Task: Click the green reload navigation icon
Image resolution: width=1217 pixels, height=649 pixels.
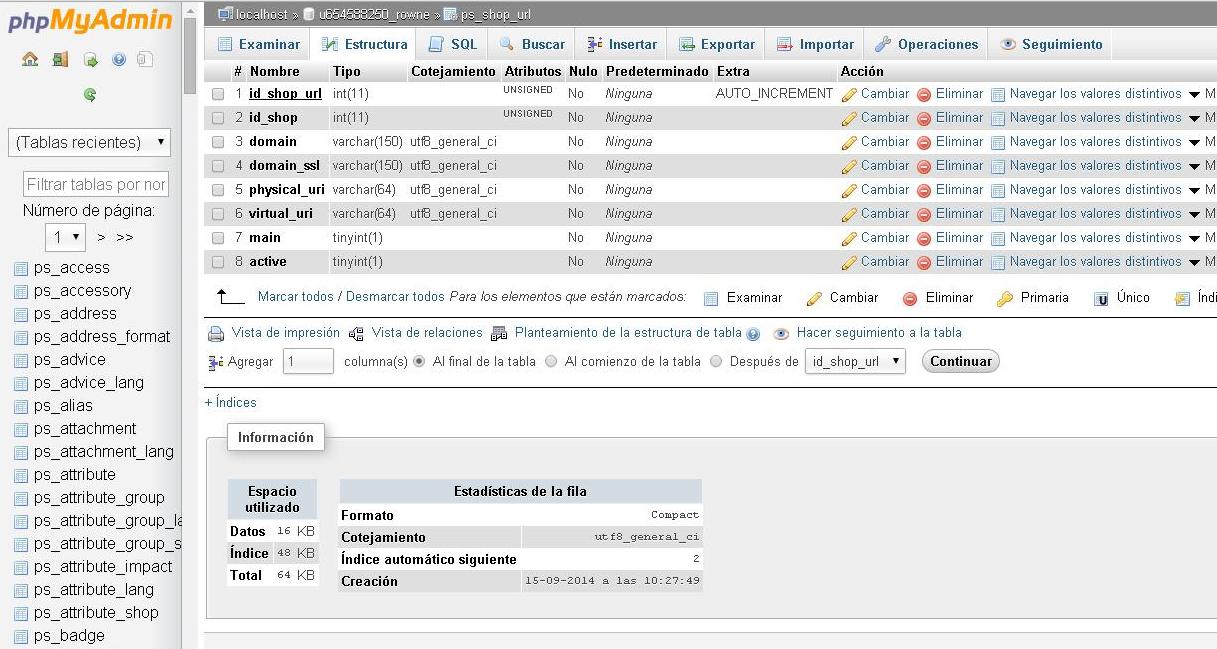Action: pyautogui.click(x=90, y=95)
